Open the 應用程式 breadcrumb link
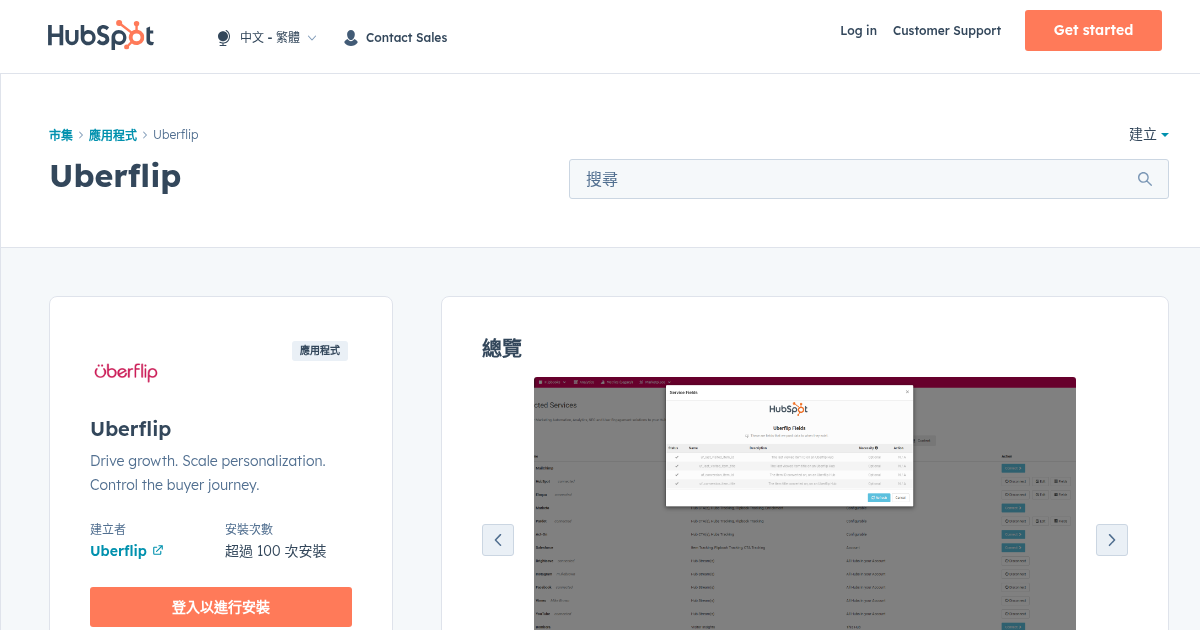The height and width of the screenshot is (630, 1200). (112, 134)
